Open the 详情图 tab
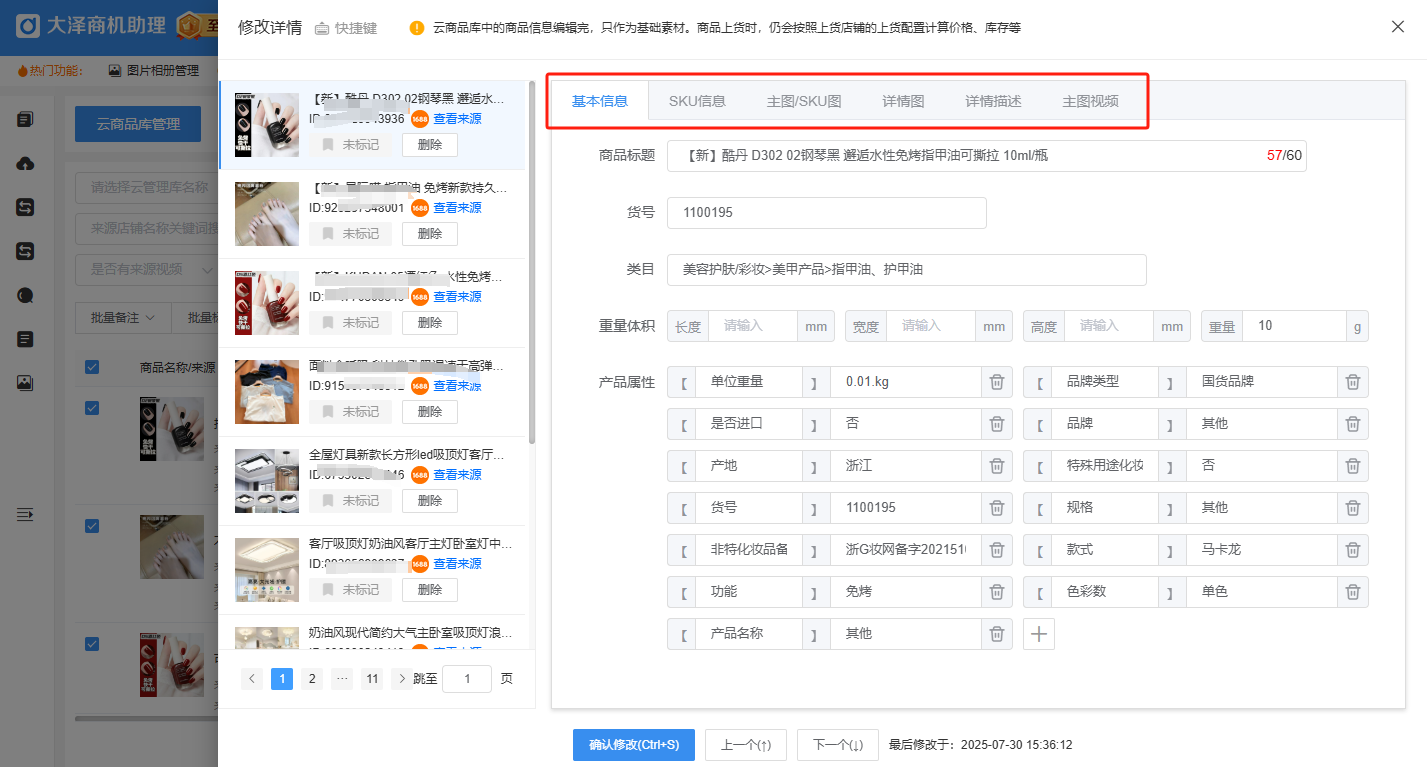This screenshot has height=767, width=1427. 903,101
